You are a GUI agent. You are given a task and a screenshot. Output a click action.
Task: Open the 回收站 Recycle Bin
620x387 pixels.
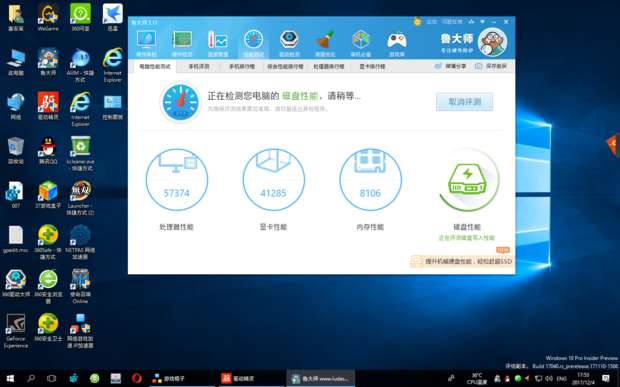(x=16, y=151)
